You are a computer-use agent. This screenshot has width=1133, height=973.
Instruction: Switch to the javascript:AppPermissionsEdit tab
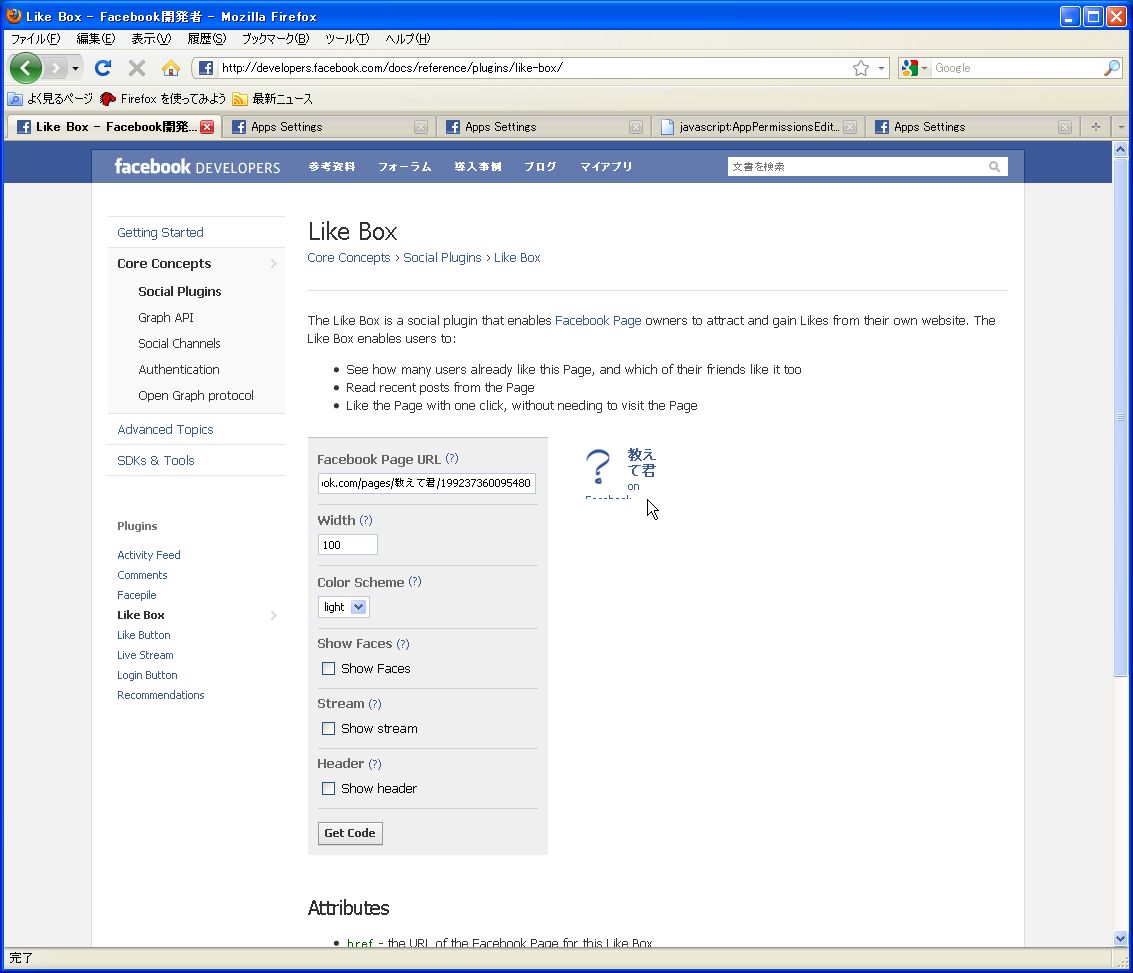coord(758,127)
